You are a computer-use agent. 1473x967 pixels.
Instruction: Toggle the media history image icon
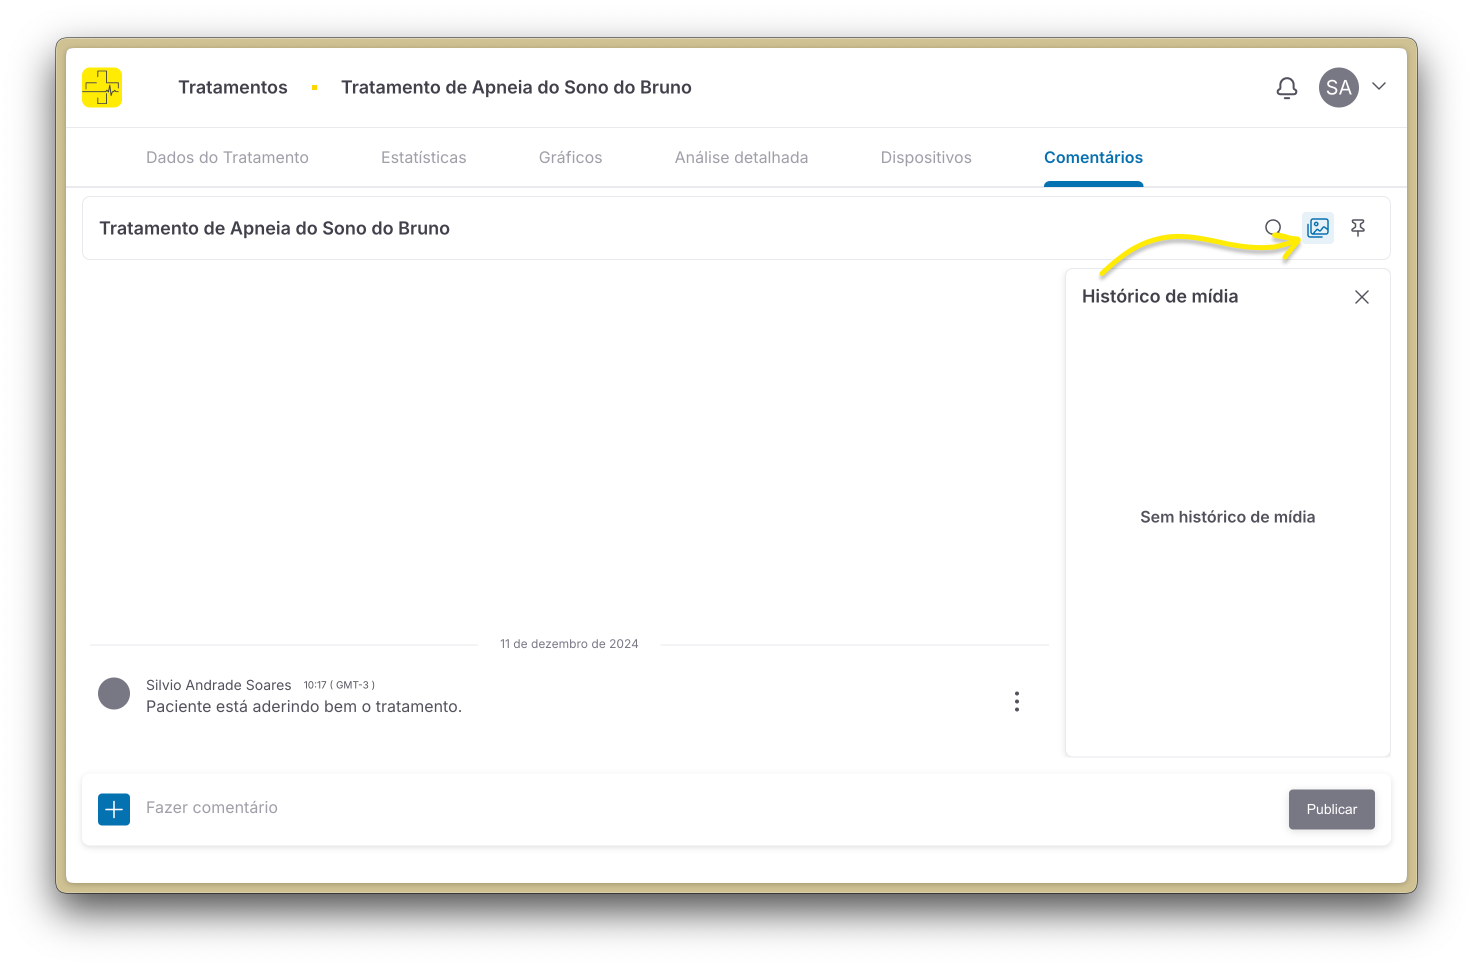pyautogui.click(x=1318, y=228)
